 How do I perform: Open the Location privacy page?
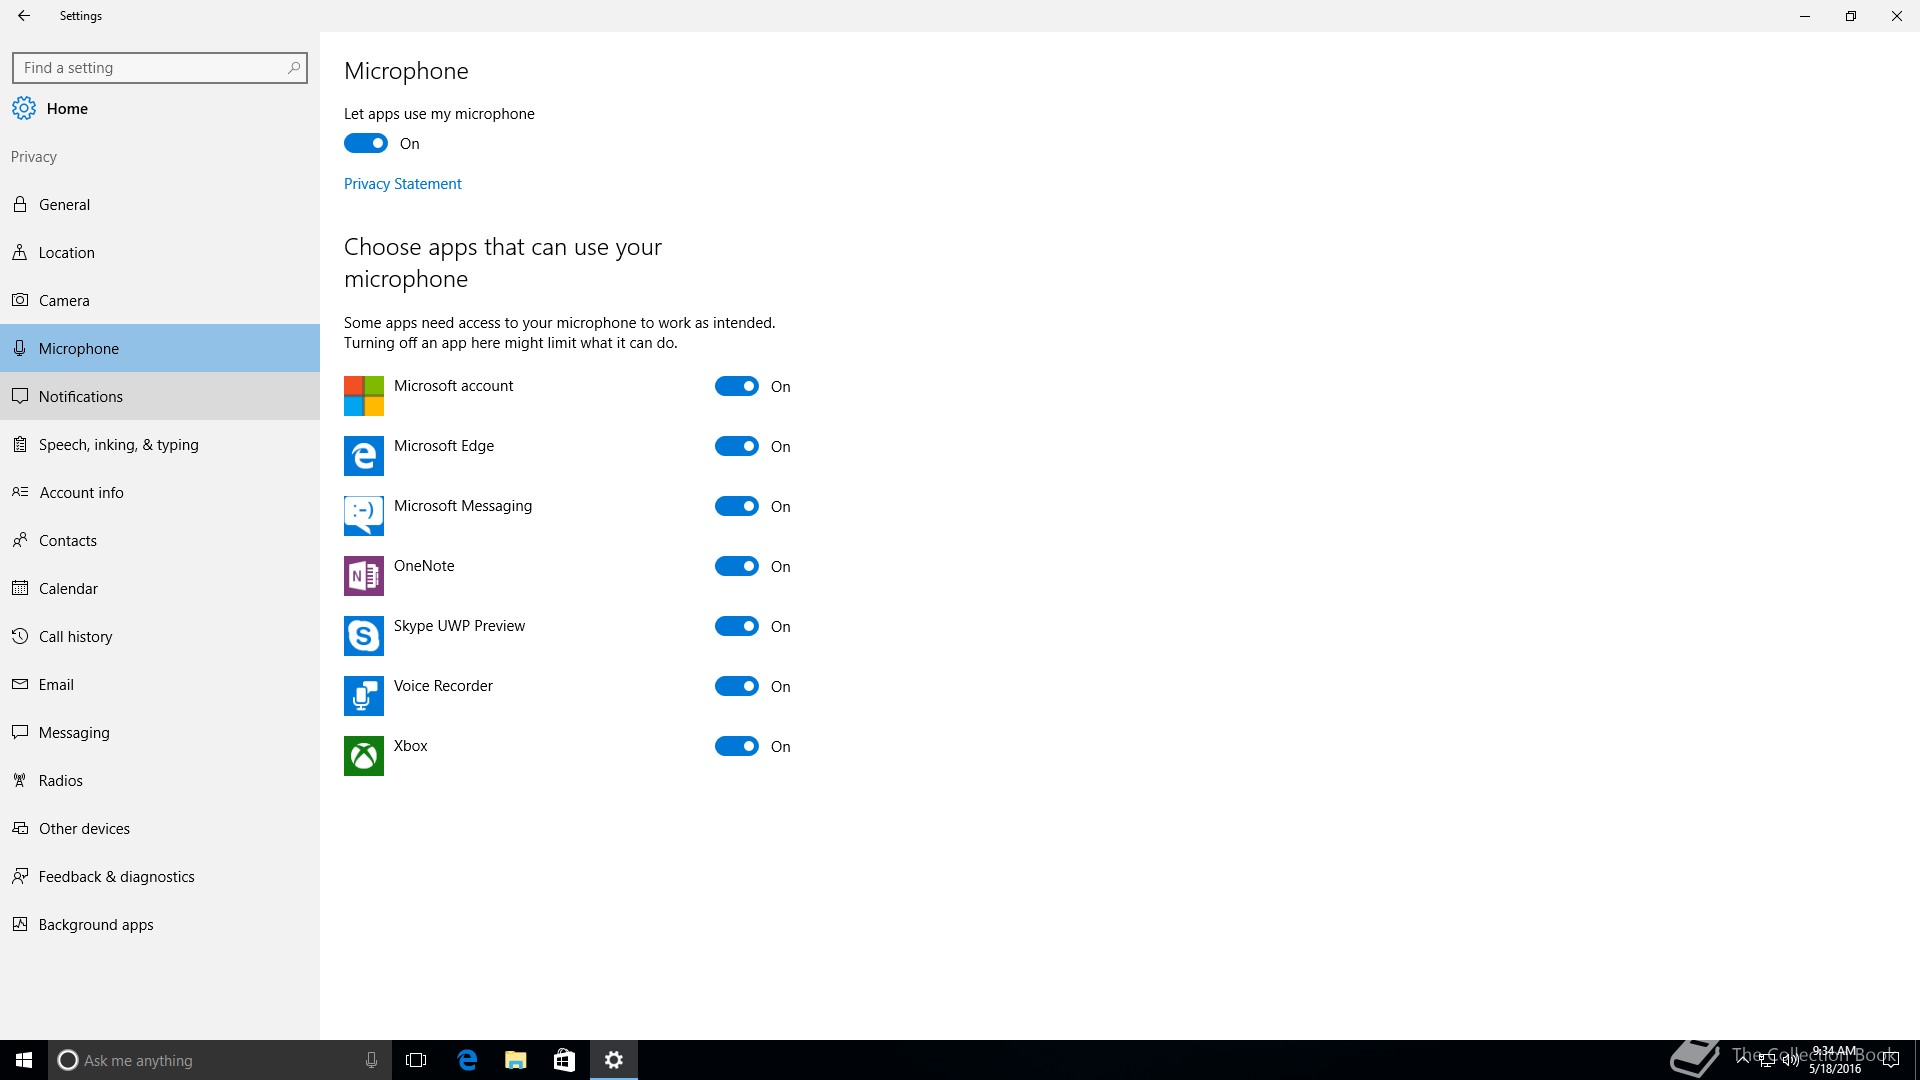[160, 252]
